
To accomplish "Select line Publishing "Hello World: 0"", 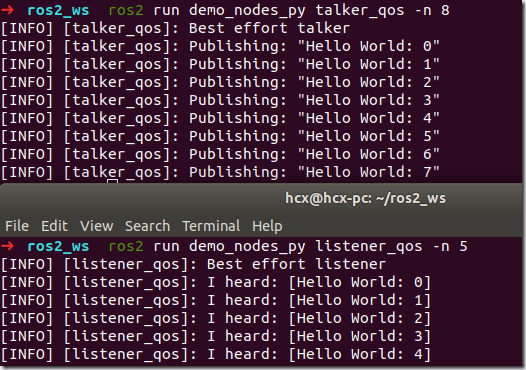I will click(x=220, y=46).
